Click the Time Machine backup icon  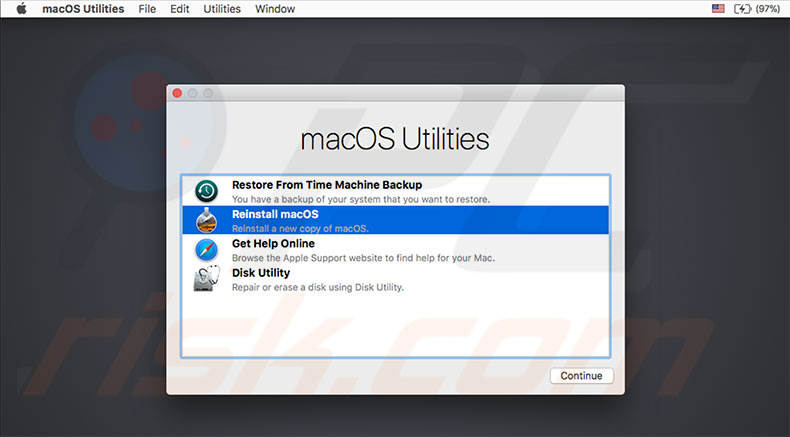coord(207,191)
